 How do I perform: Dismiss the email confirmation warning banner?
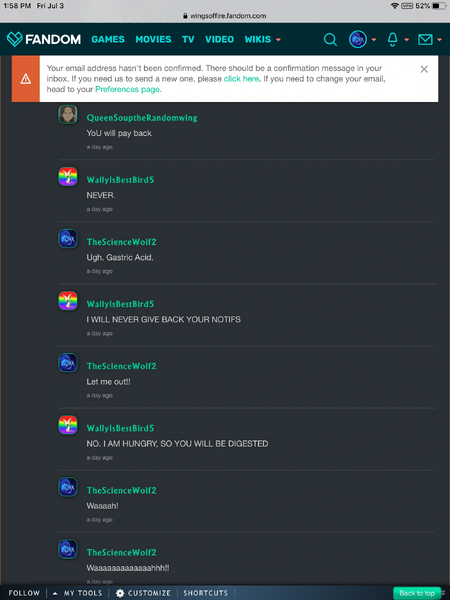click(x=424, y=69)
